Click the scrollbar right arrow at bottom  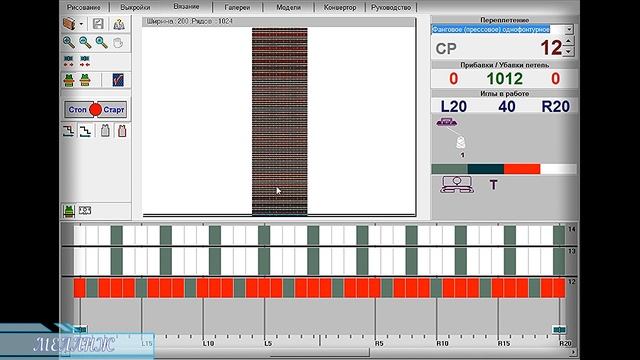click(573, 352)
